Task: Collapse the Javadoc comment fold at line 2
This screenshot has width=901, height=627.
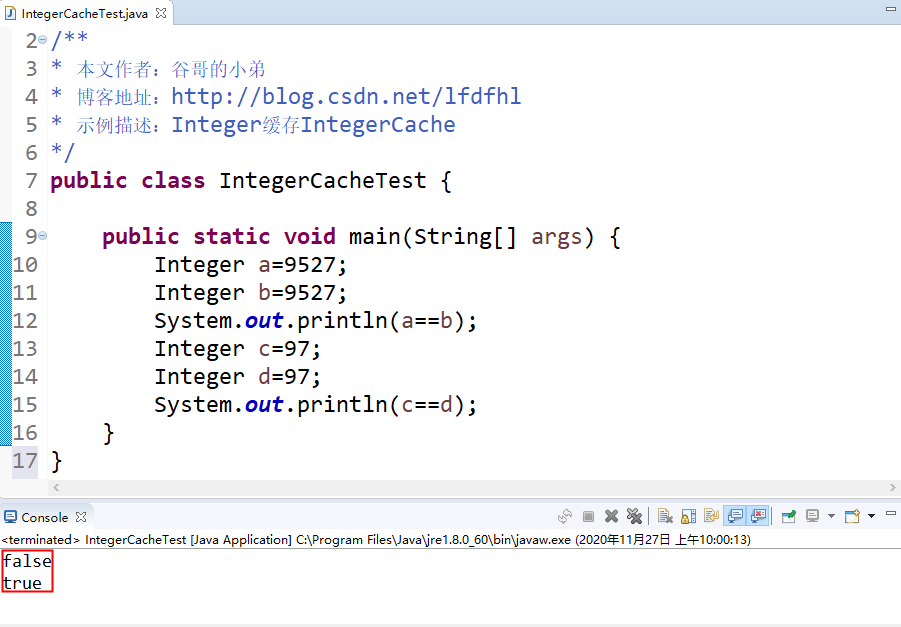Action: (43, 40)
